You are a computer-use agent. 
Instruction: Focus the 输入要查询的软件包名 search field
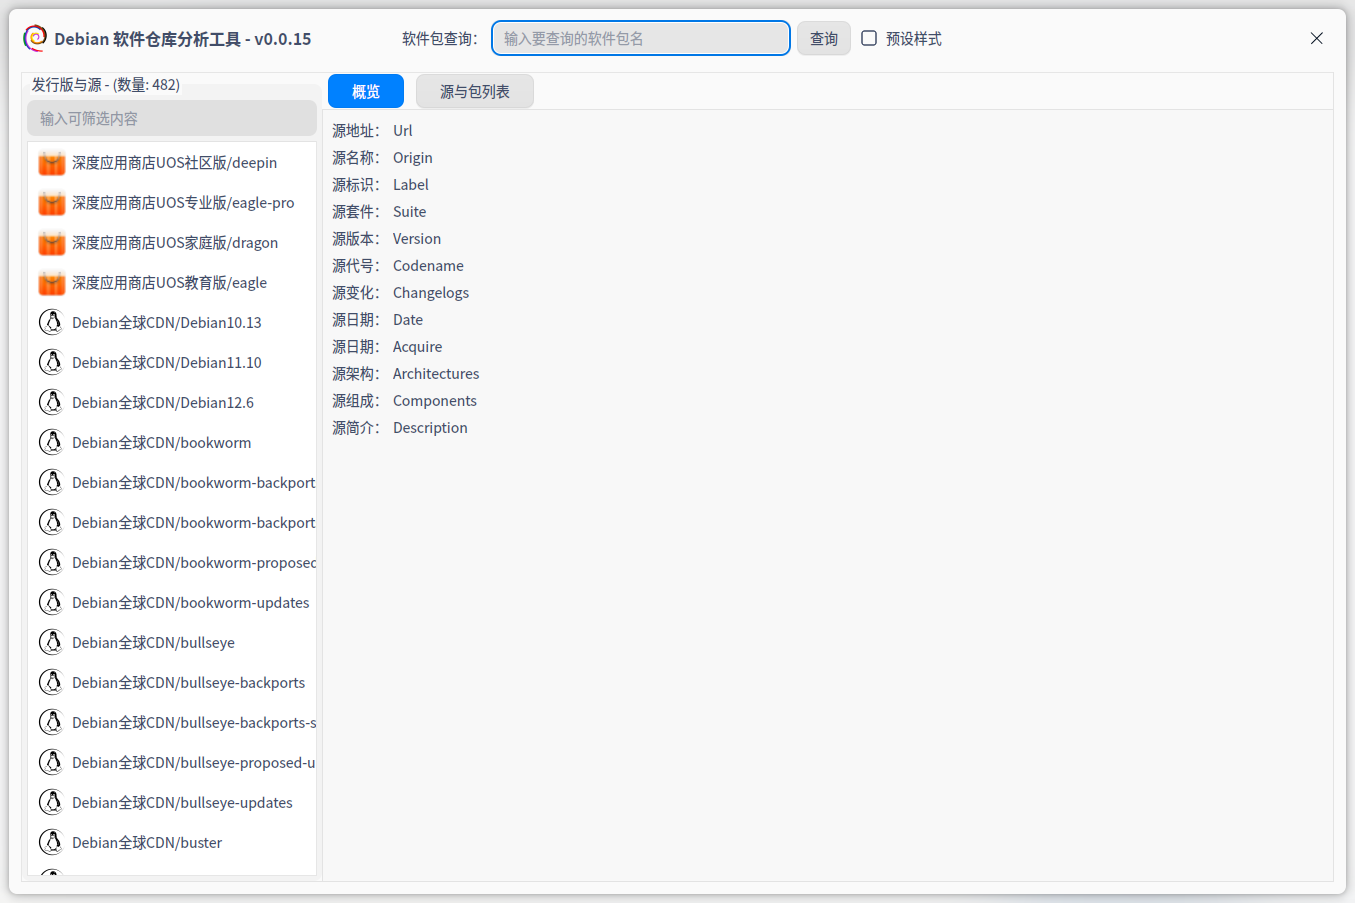(641, 38)
